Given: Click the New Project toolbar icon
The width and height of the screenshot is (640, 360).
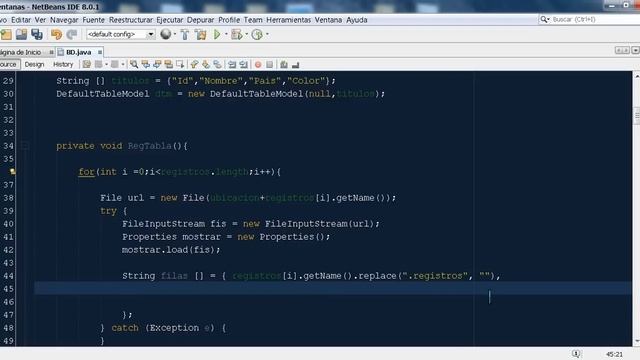Looking at the screenshot, I should (6, 35).
